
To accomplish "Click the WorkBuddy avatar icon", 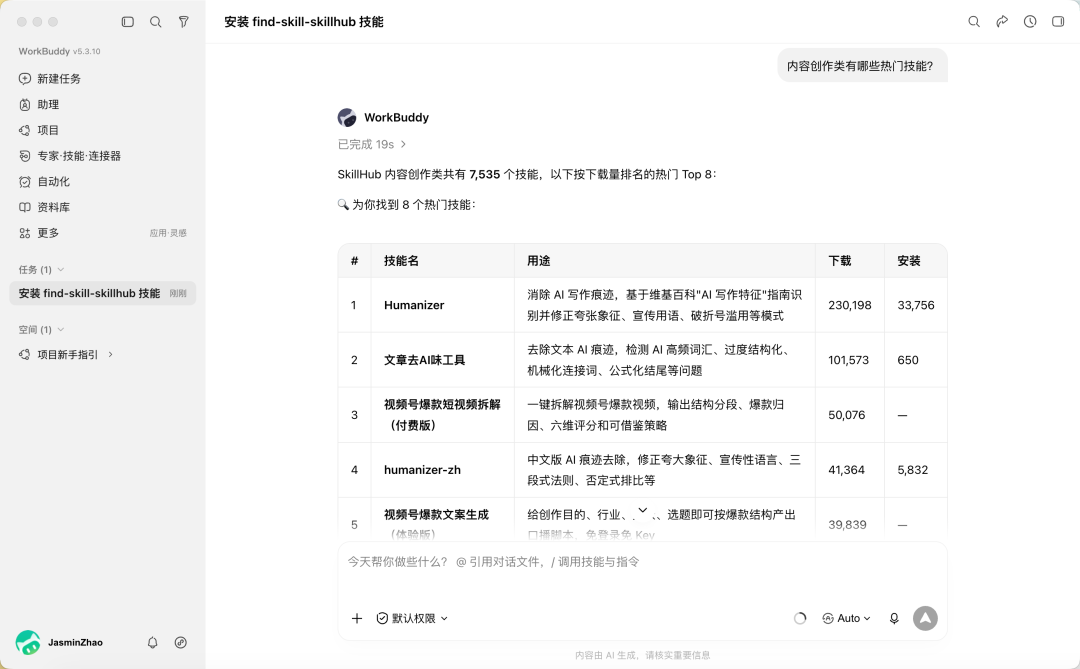I will (346, 118).
